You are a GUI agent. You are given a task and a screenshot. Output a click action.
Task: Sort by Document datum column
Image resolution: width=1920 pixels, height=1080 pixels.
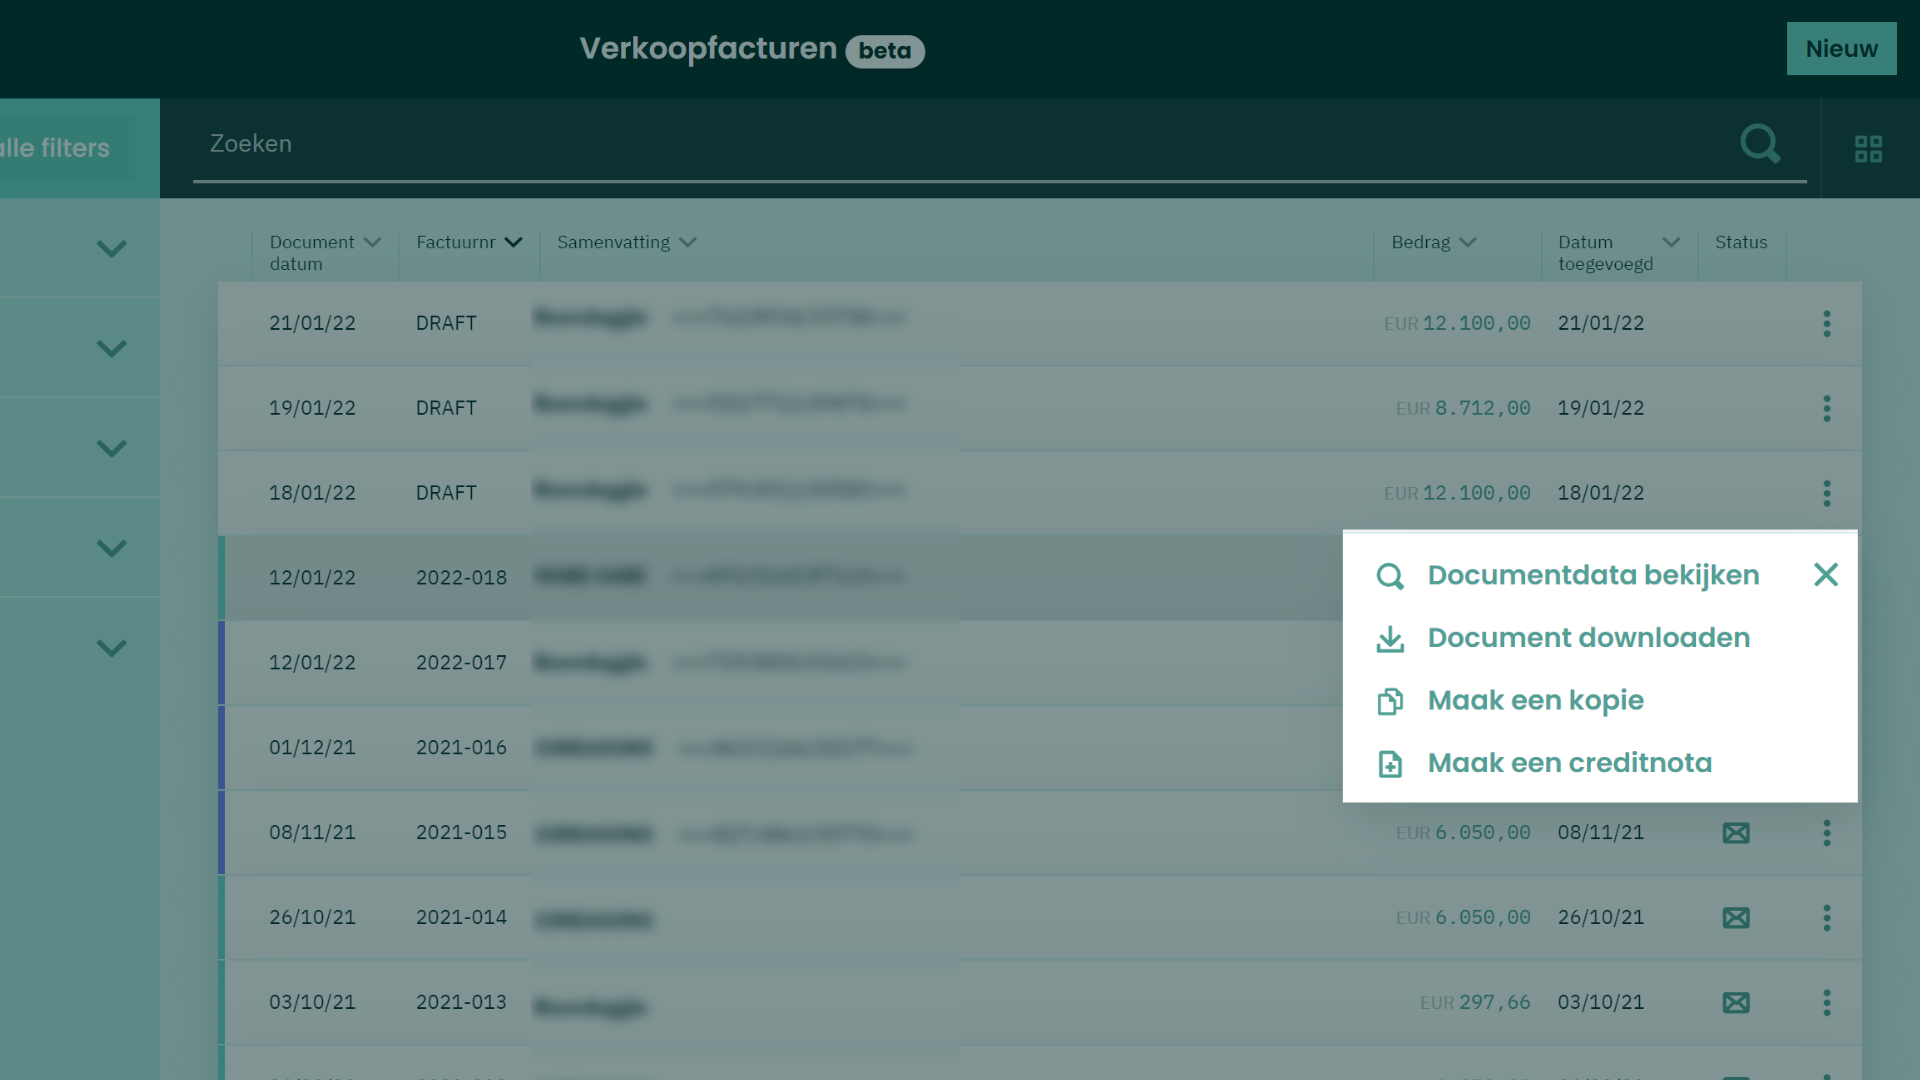(x=325, y=252)
